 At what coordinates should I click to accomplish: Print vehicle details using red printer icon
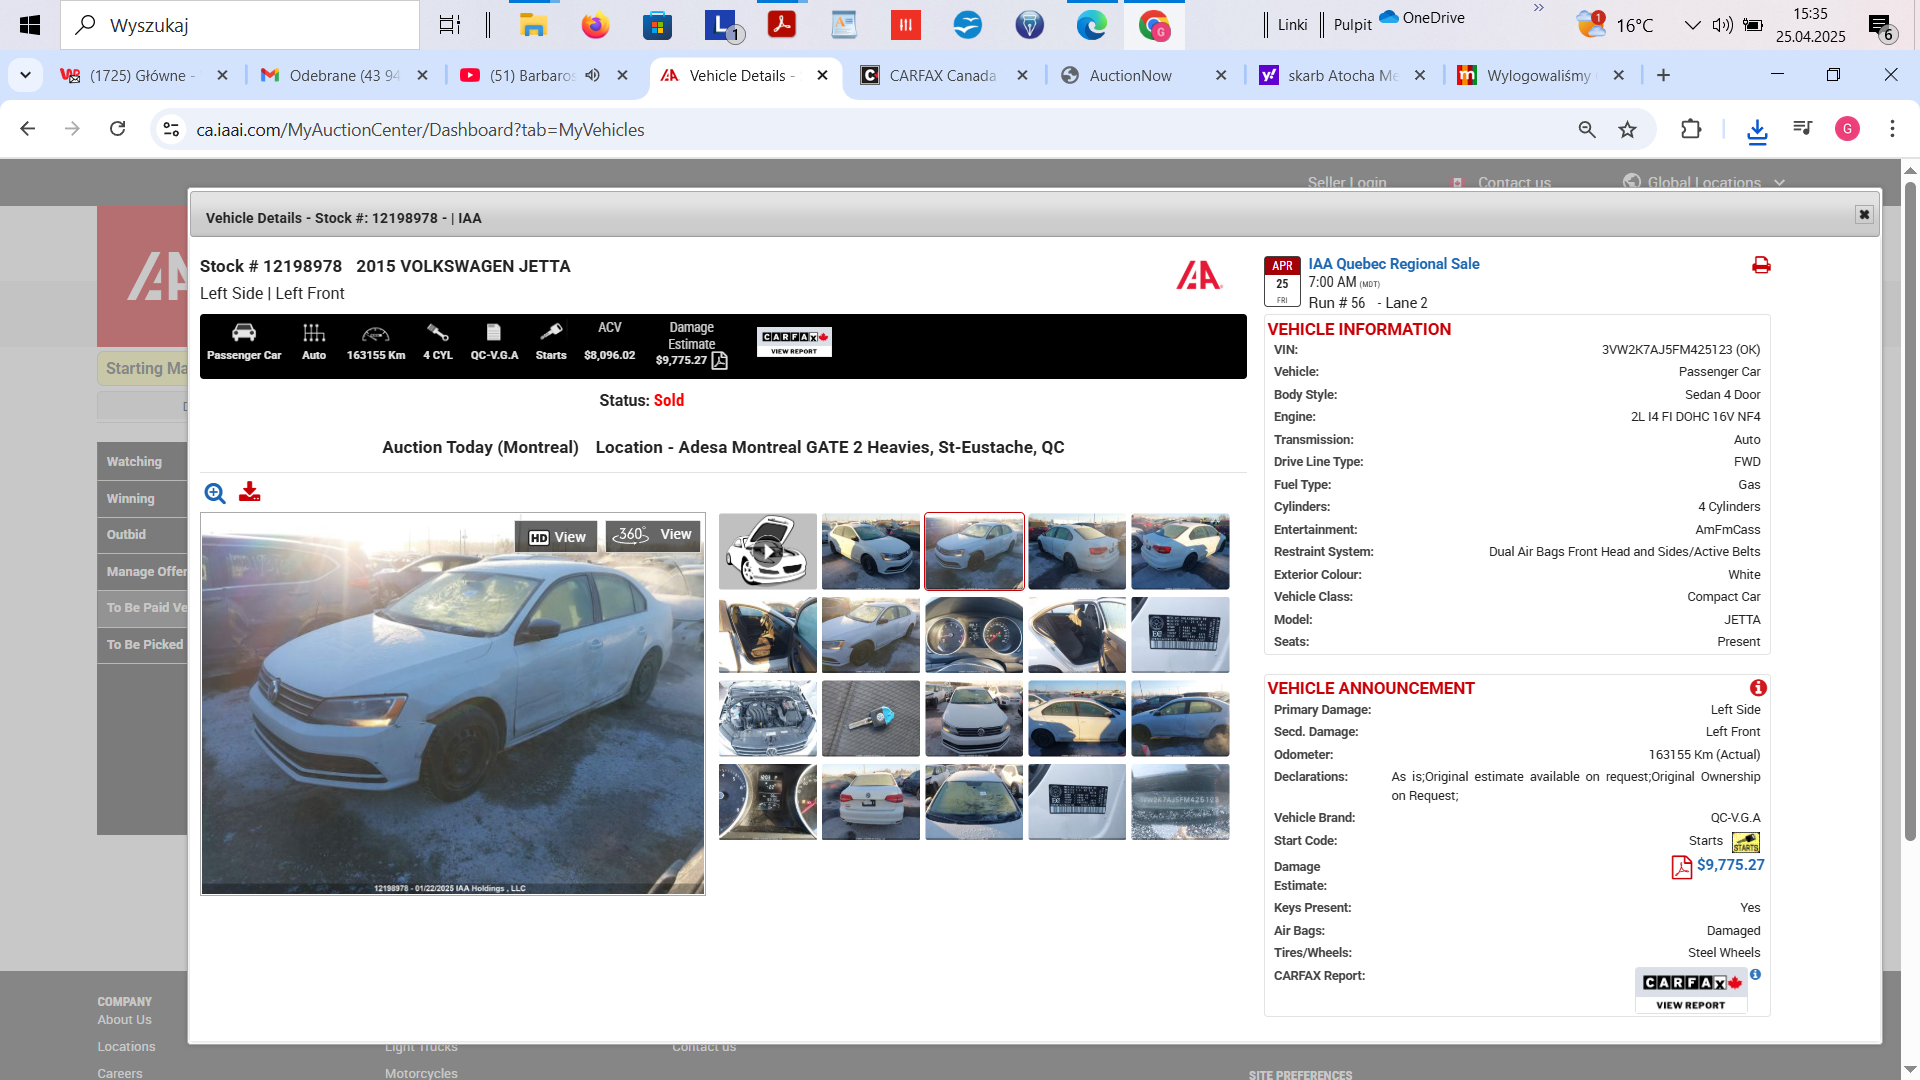tap(1761, 265)
